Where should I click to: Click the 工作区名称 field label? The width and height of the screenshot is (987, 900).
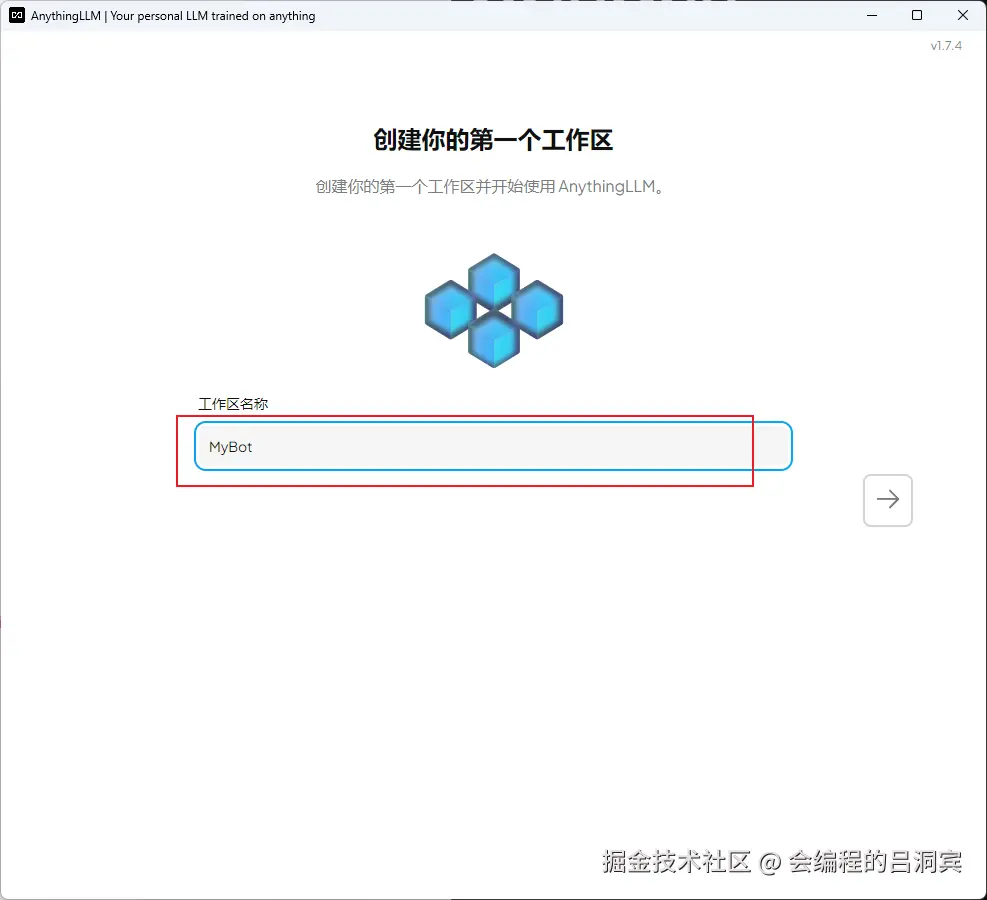pos(233,404)
